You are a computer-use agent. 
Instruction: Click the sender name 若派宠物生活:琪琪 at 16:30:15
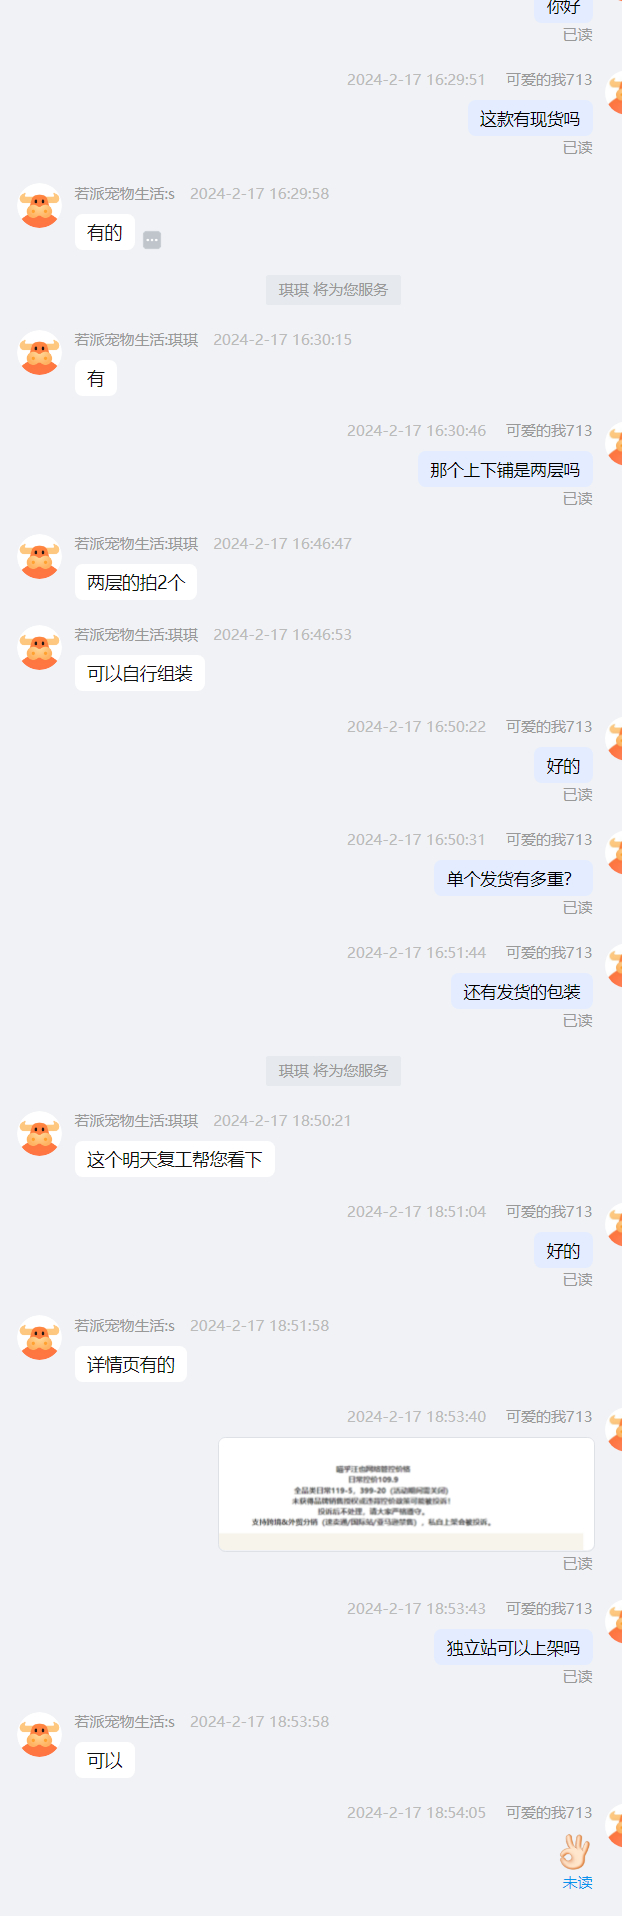click(136, 340)
